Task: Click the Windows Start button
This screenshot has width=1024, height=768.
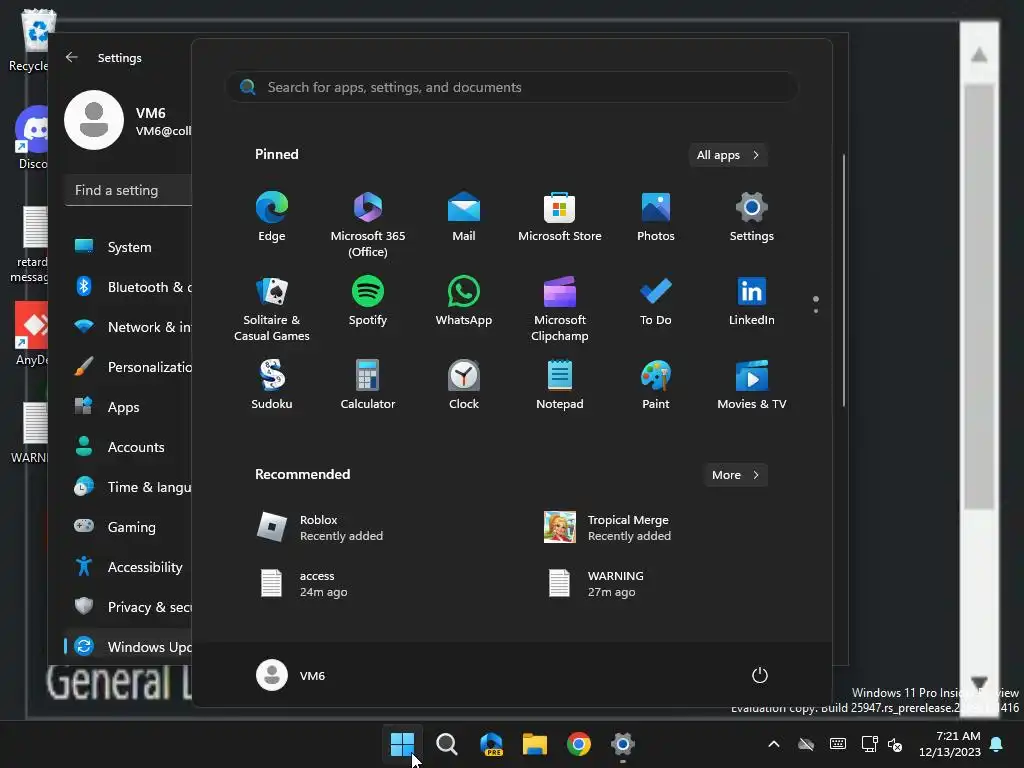Action: (402, 744)
